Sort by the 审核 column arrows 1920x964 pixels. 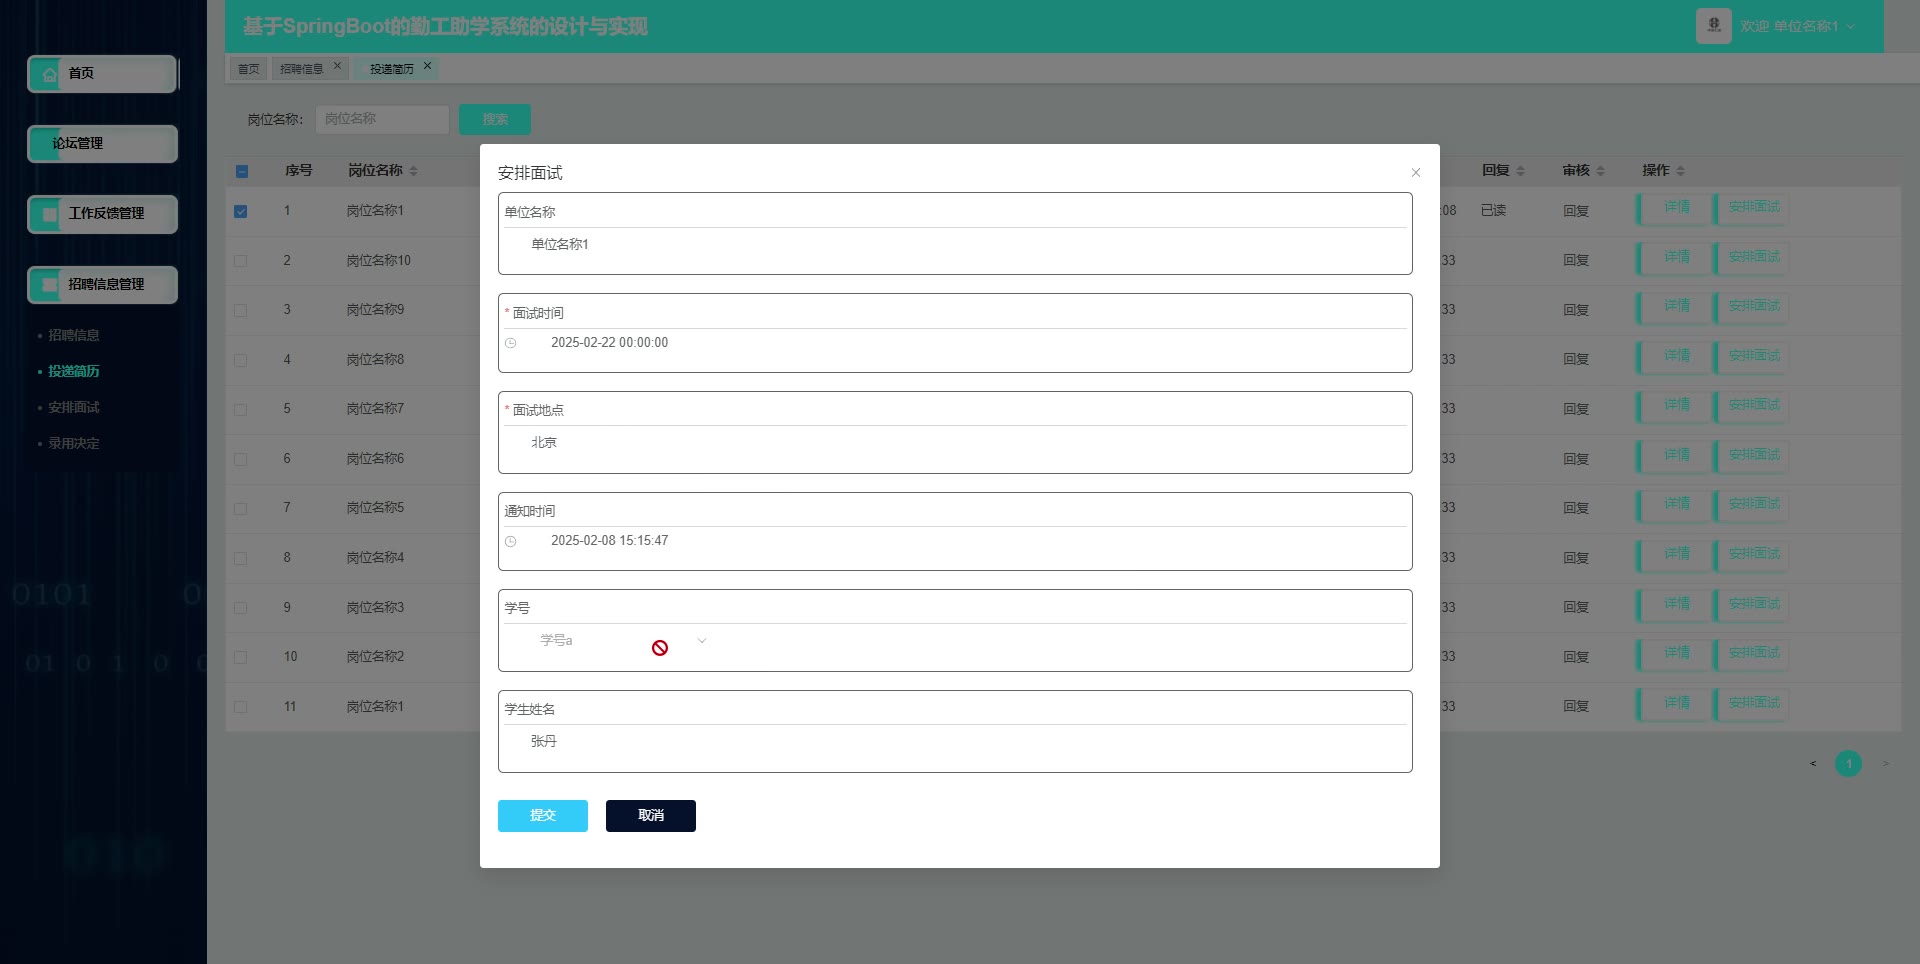[x=1600, y=171]
